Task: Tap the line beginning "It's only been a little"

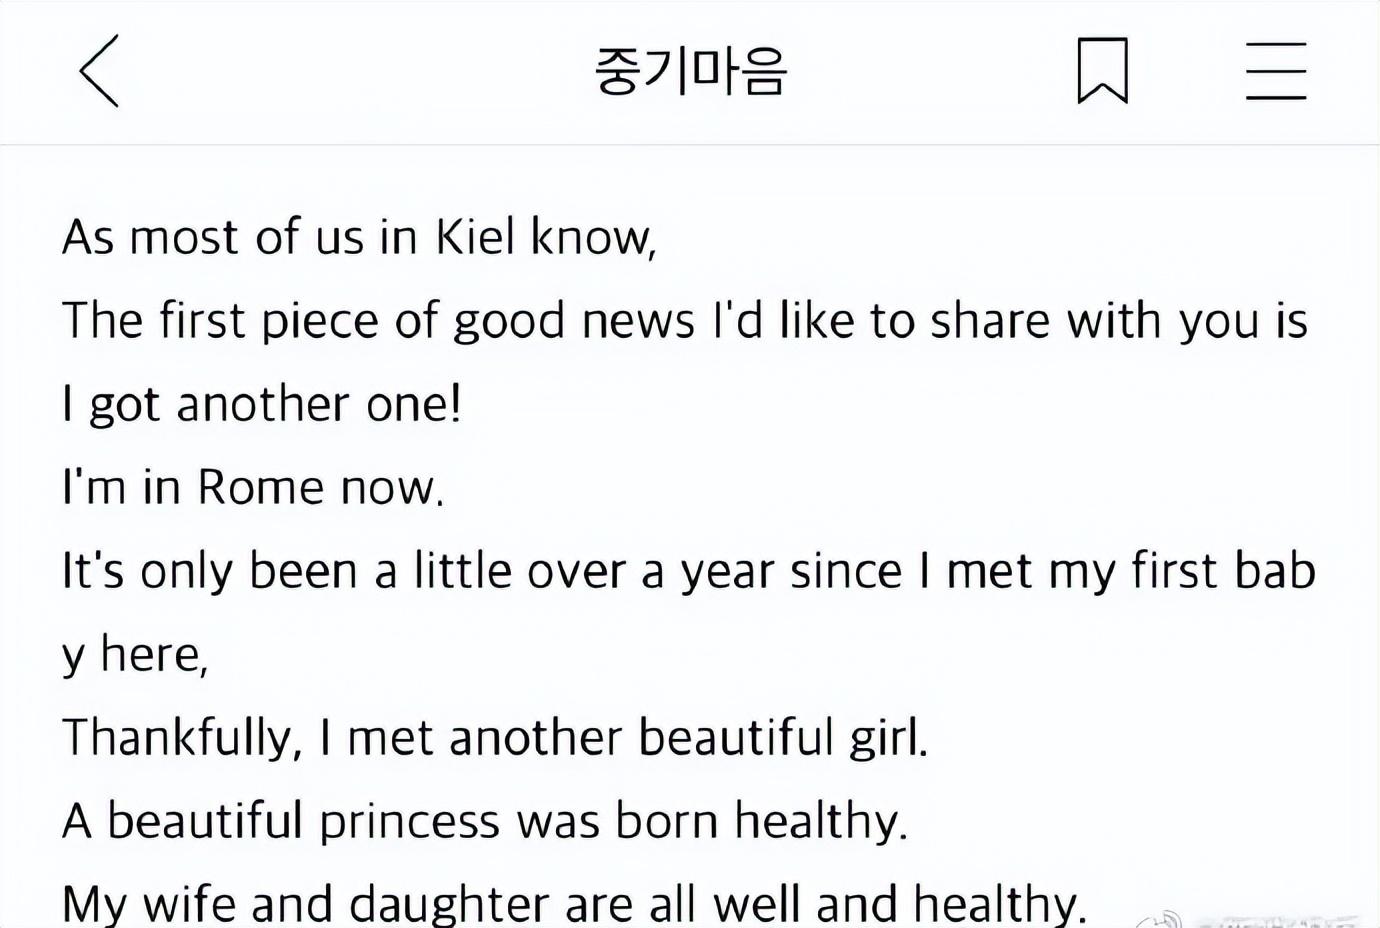Action: pos(688,572)
